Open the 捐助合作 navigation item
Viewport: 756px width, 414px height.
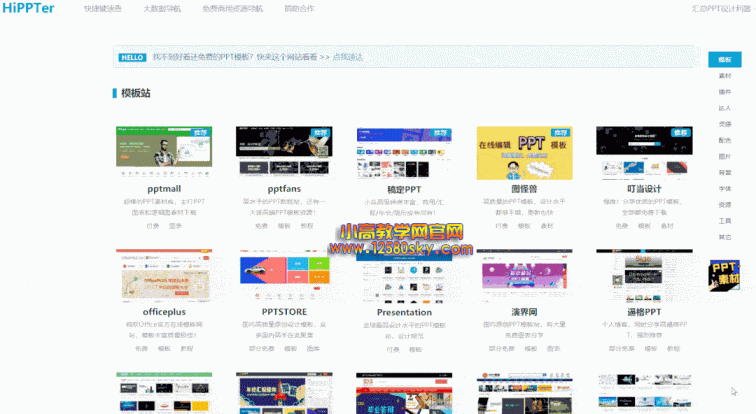pos(299,9)
